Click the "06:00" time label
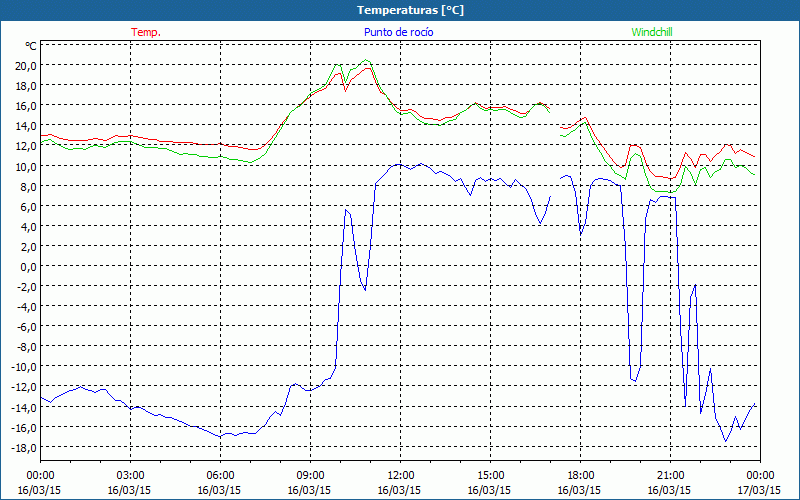The image size is (800, 500). pyautogui.click(x=220, y=476)
